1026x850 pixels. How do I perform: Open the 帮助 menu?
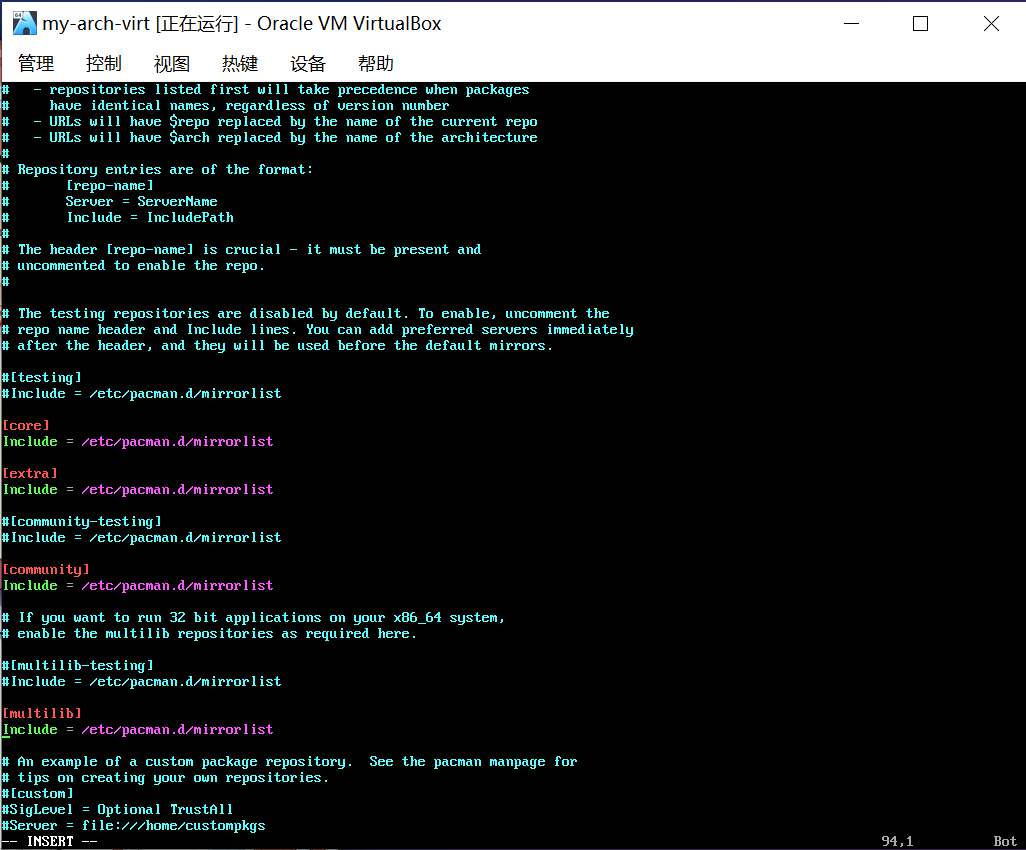[376, 64]
